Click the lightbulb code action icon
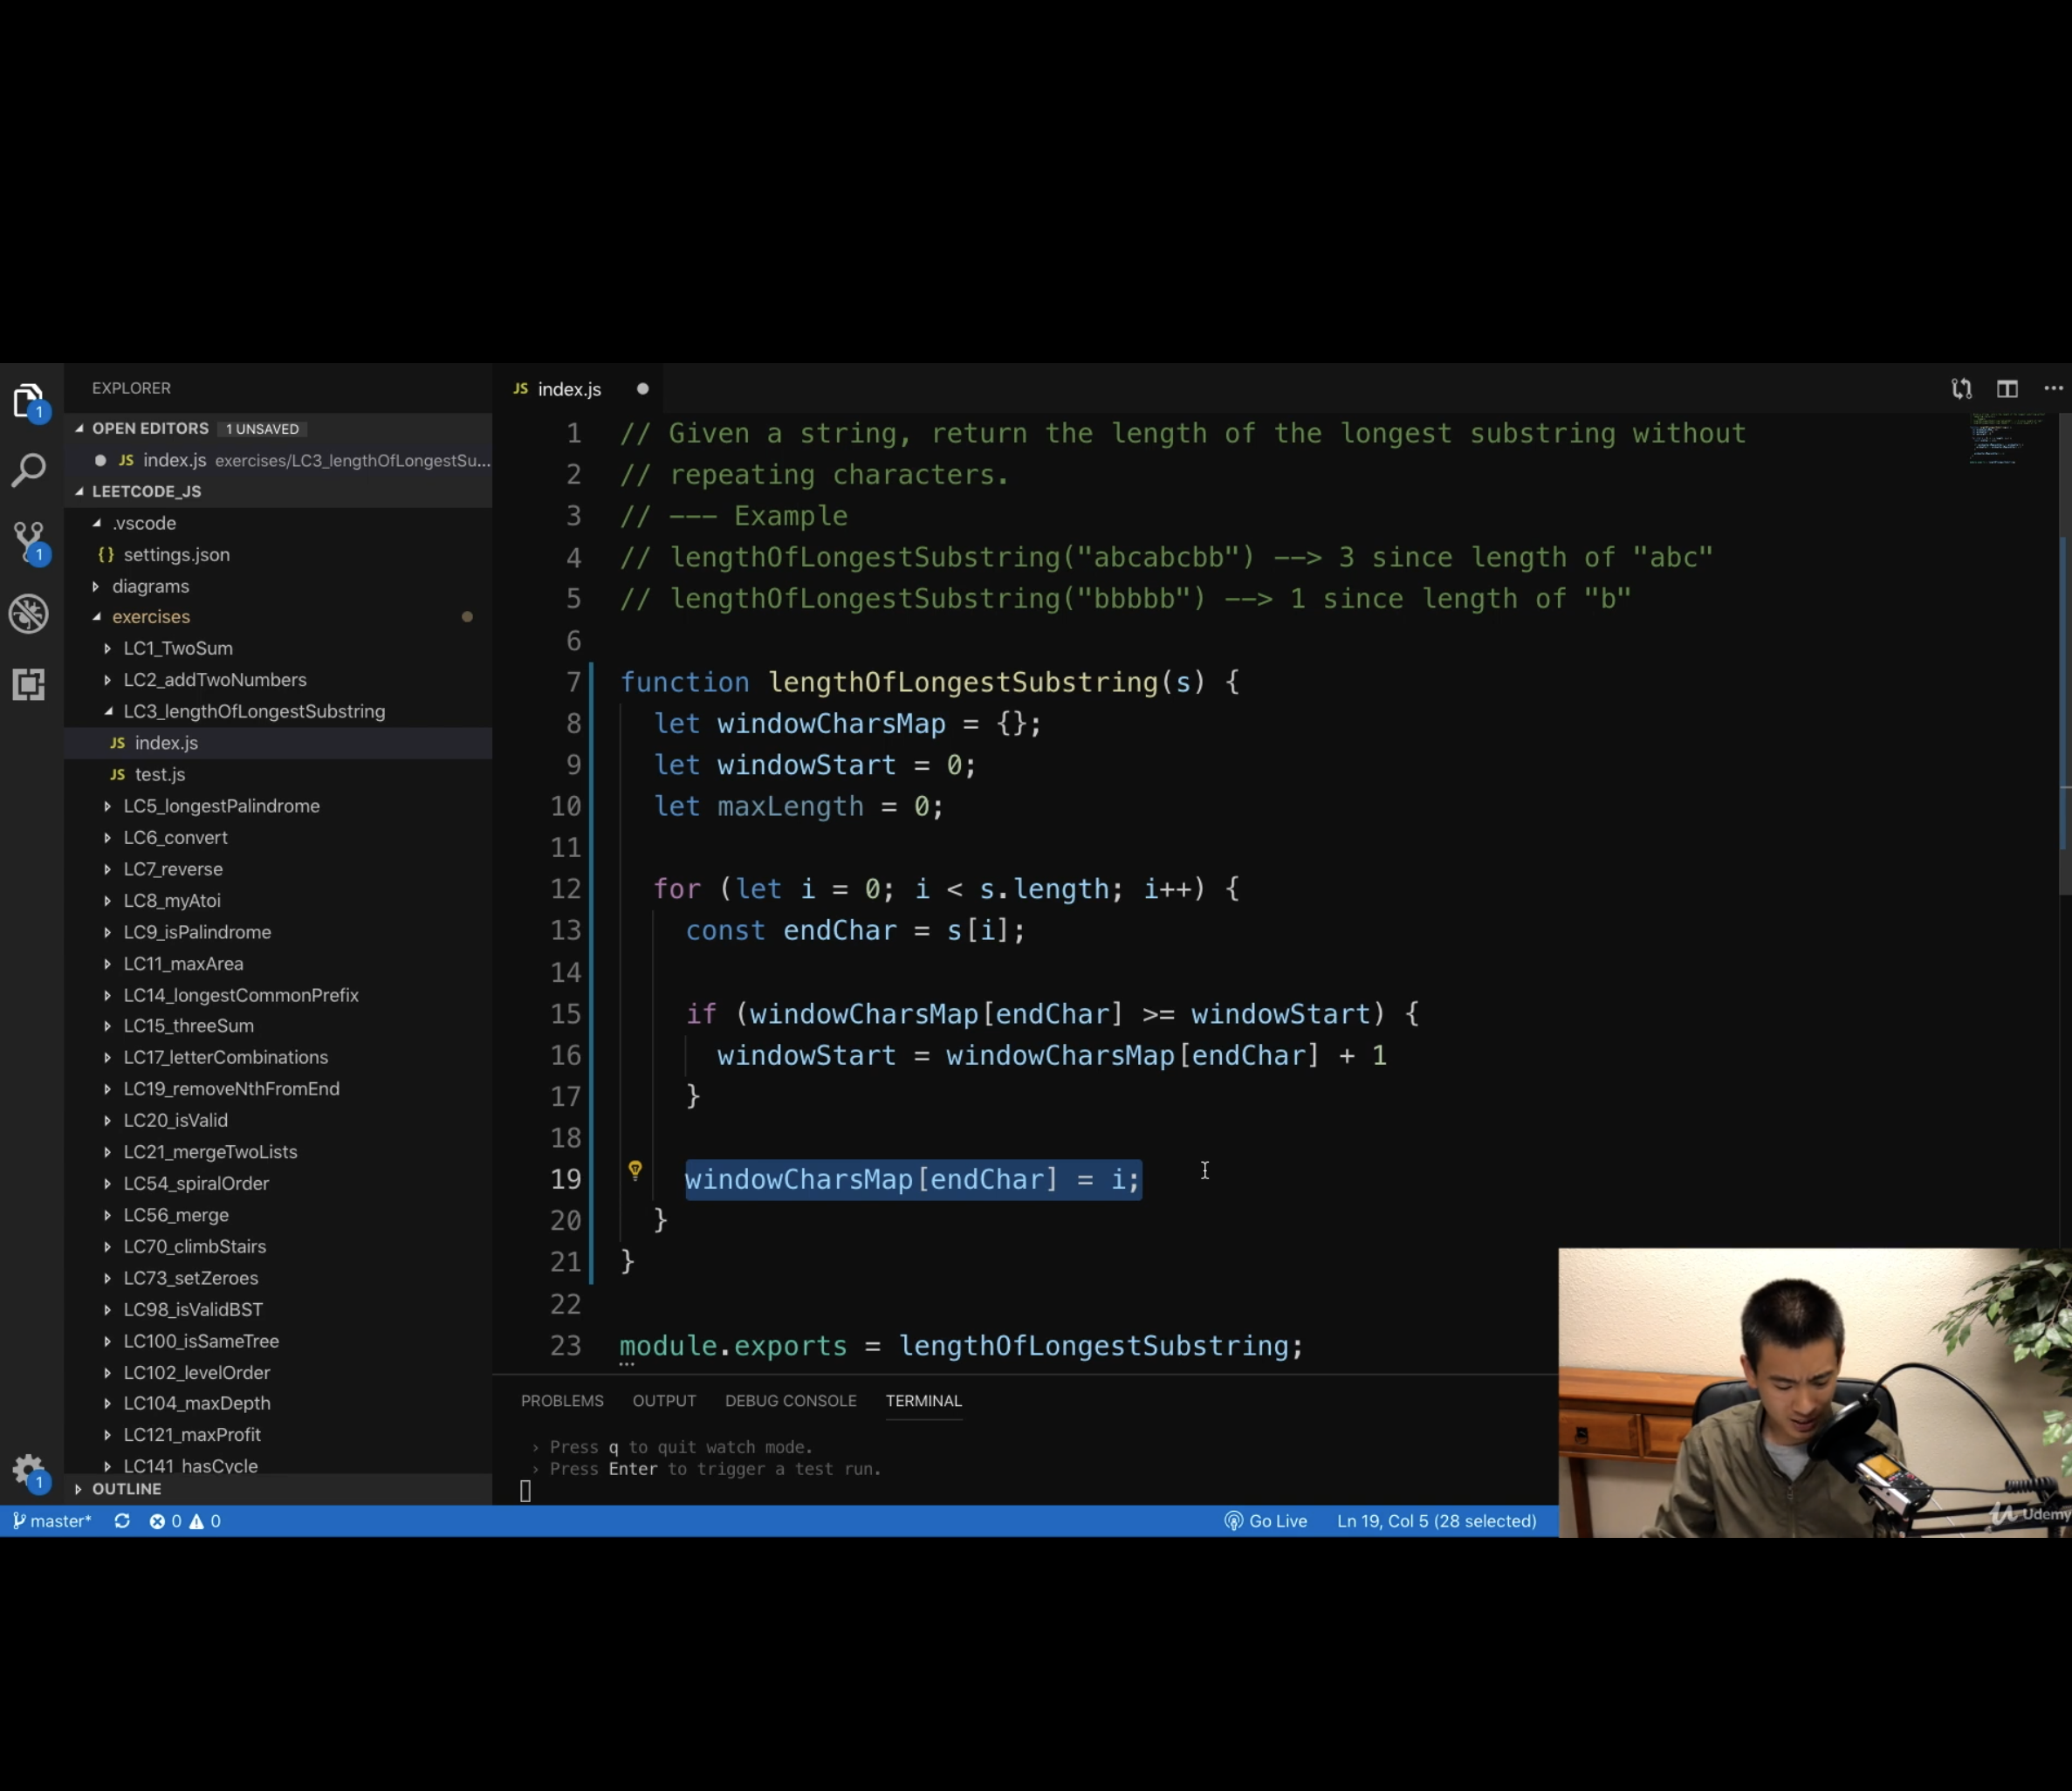The height and width of the screenshot is (1791, 2072). tap(635, 1170)
